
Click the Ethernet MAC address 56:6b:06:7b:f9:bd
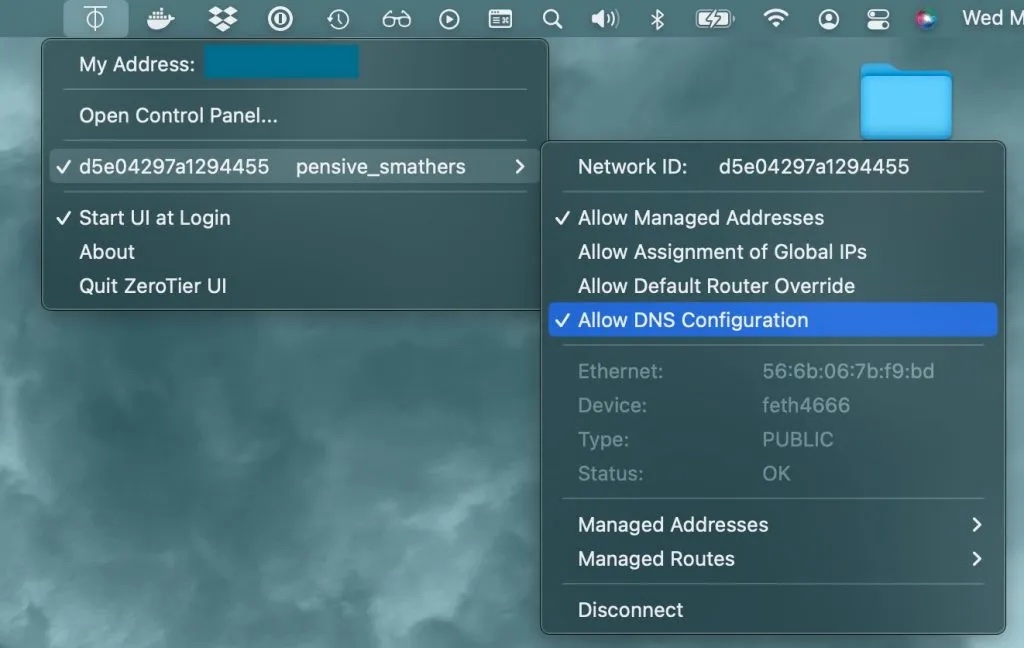848,371
